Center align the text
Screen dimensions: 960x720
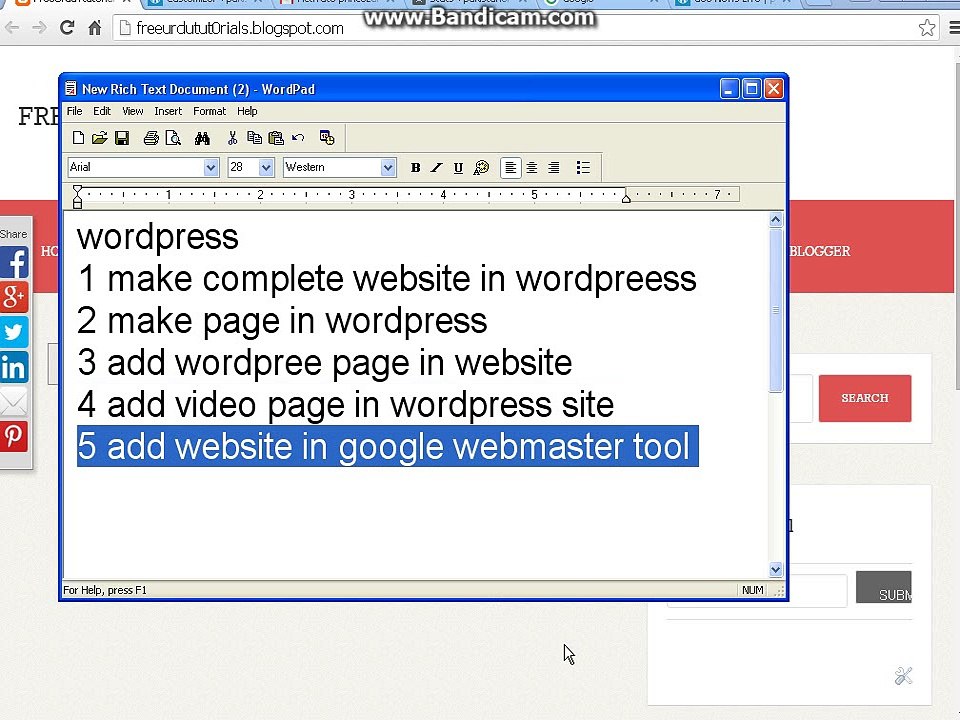coord(532,168)
